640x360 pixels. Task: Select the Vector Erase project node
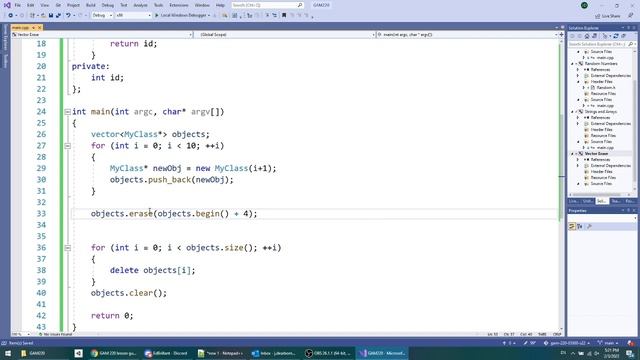[596, 154]
